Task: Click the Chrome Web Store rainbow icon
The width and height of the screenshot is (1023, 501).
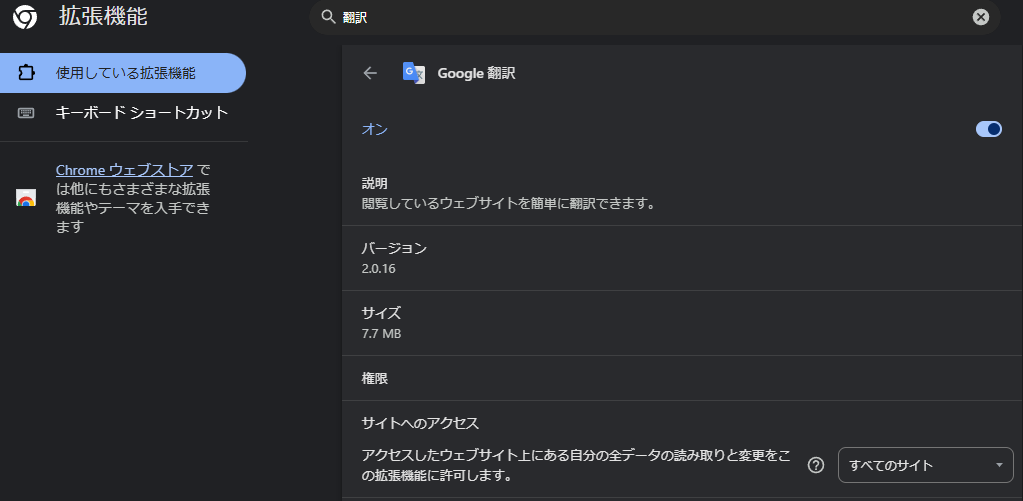Action: (26, 198)
